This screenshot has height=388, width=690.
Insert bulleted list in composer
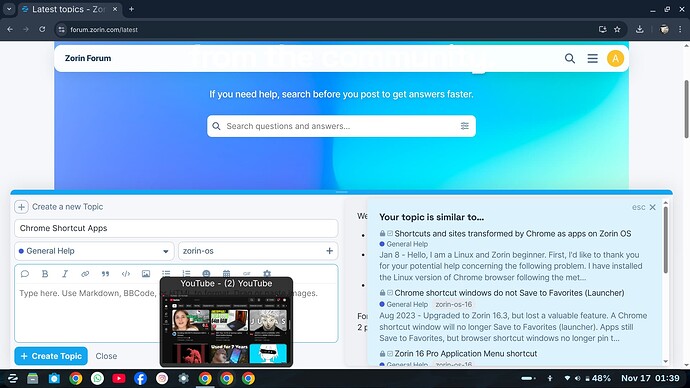point(166,273)
